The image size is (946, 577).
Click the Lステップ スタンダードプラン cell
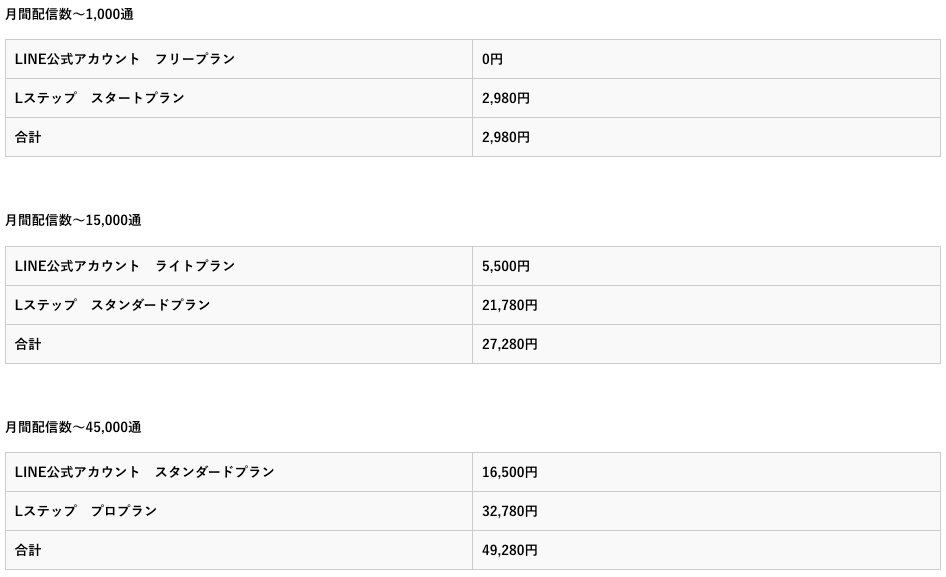point(239,305)
